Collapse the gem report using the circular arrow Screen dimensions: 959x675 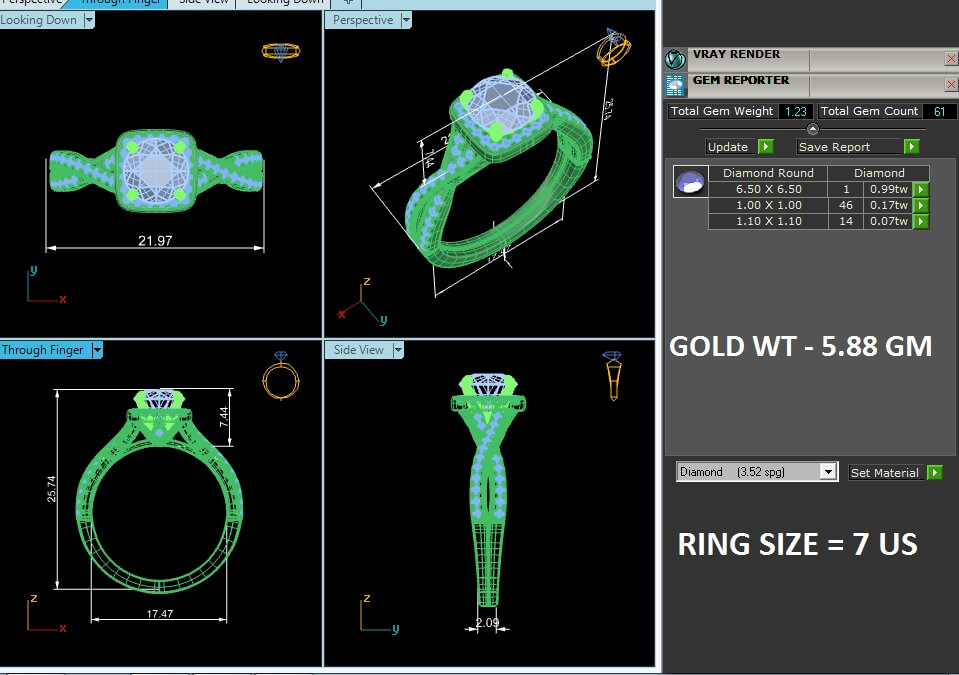(813, 129)
